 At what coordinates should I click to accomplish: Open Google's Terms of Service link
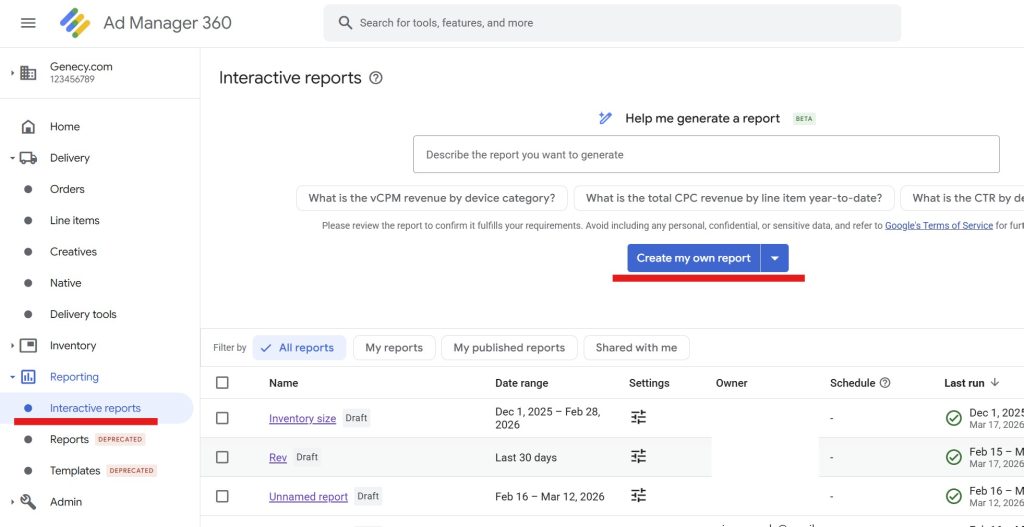[939, 226]
